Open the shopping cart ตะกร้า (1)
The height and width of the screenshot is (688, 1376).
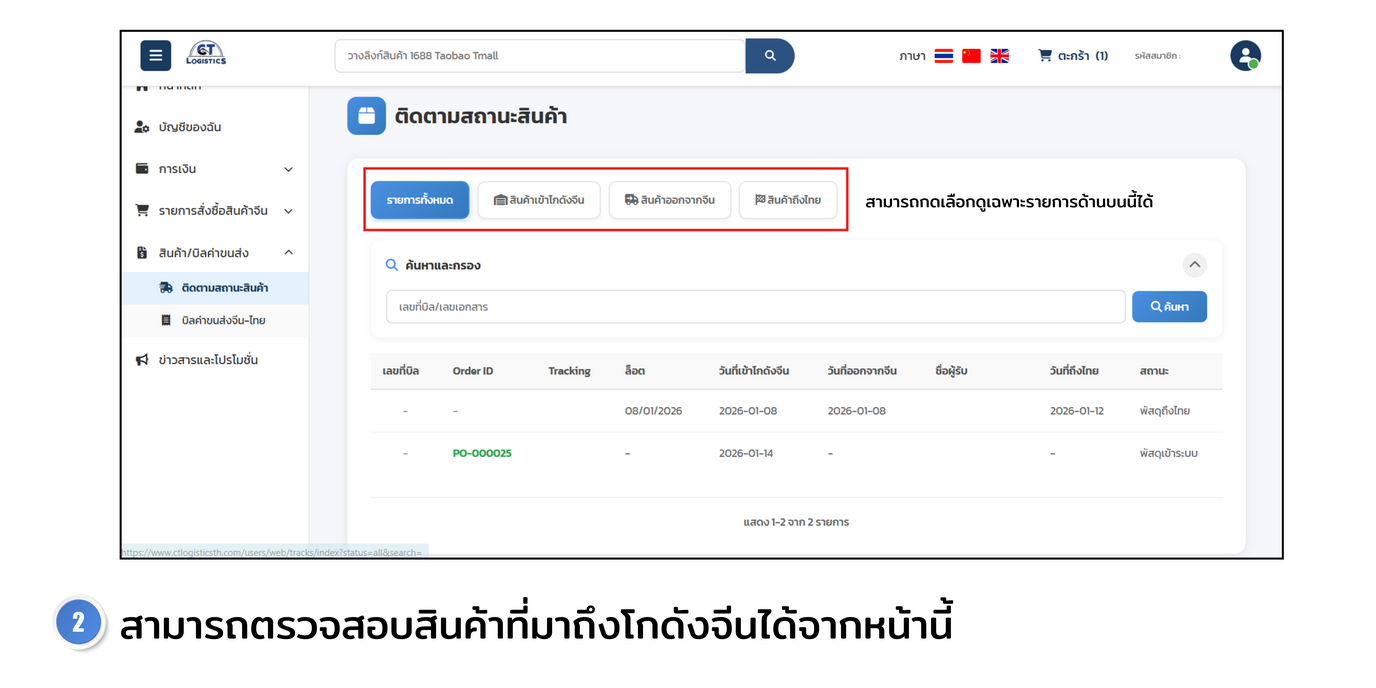[1073, 56]
